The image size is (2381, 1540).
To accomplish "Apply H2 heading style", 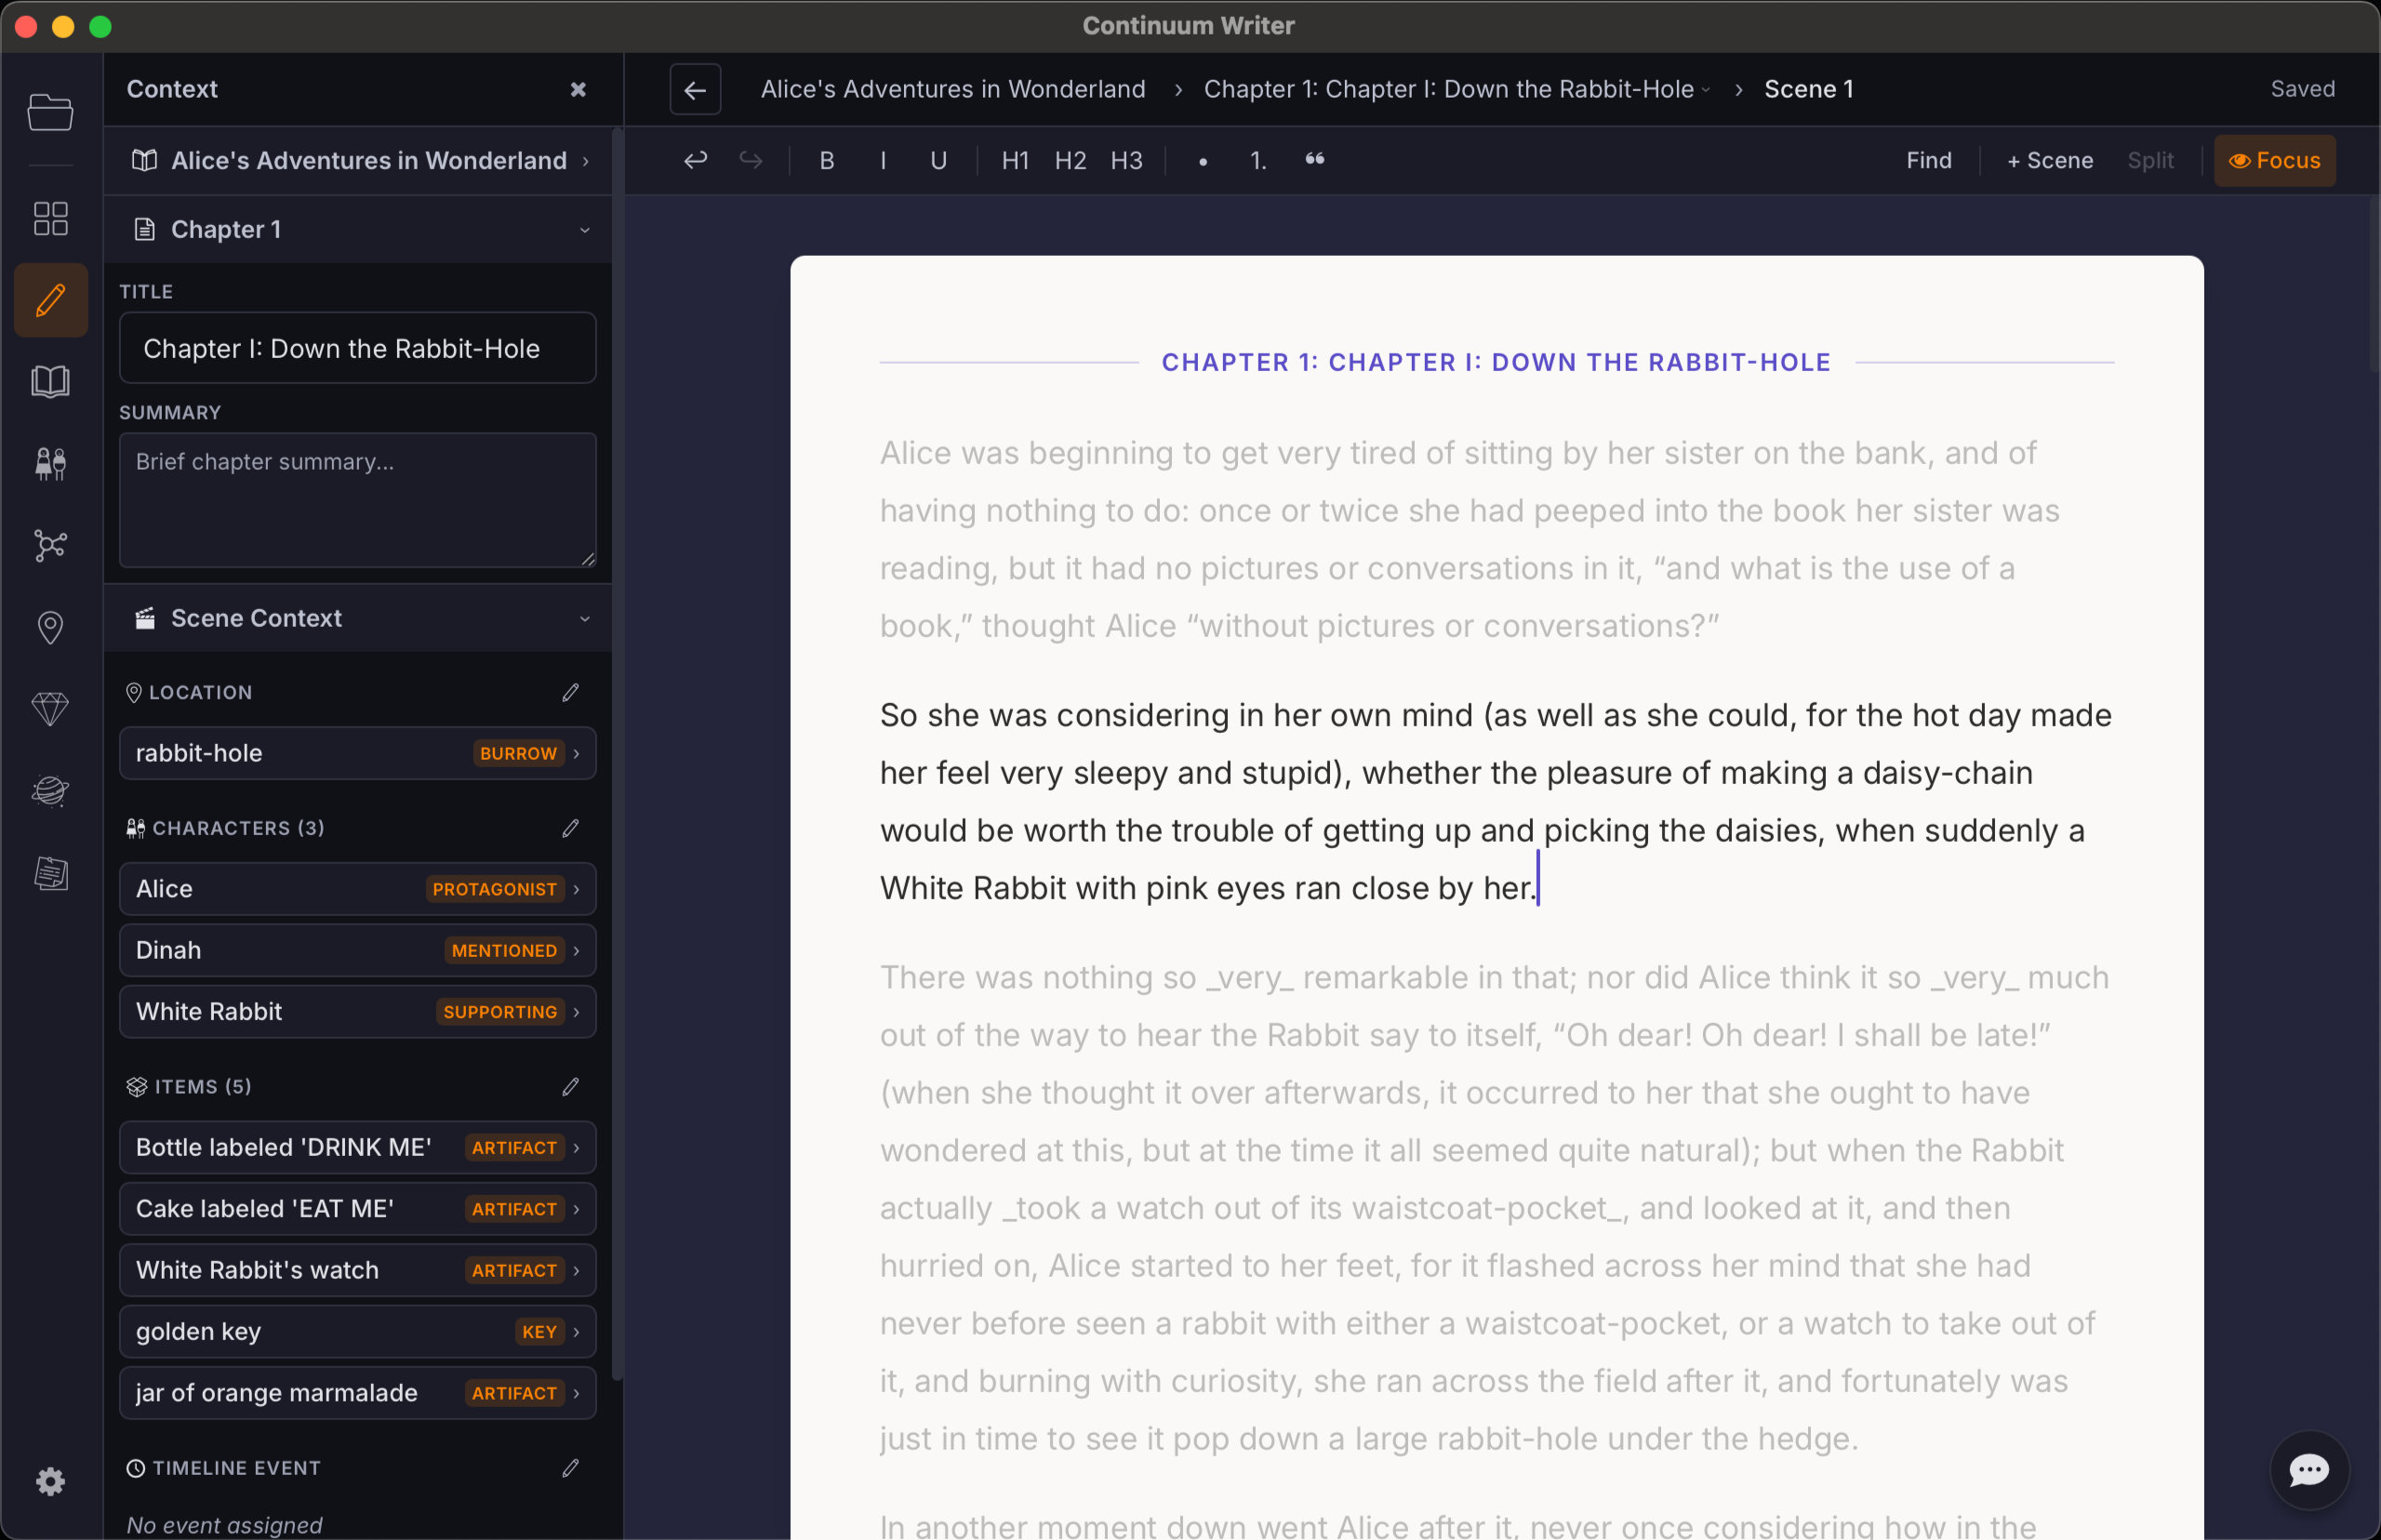I will (1070, 160).
